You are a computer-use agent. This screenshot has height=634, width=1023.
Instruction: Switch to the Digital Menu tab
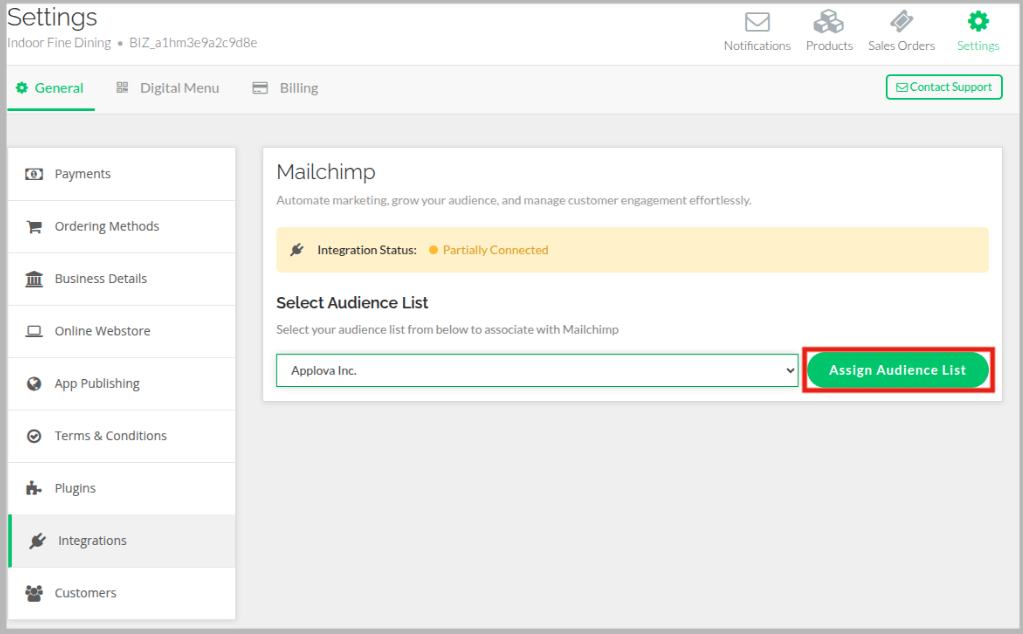(168, 88)
